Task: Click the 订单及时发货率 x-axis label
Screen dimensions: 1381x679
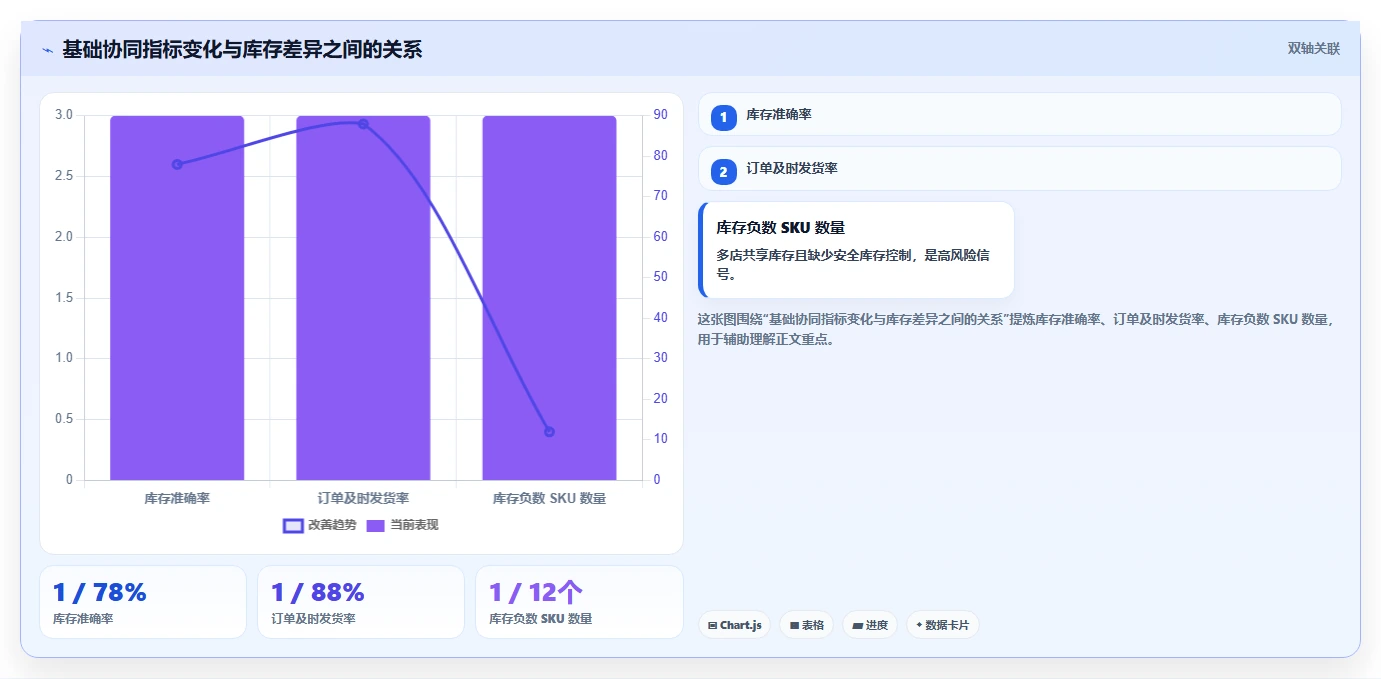Action: (x=363, y=498)
